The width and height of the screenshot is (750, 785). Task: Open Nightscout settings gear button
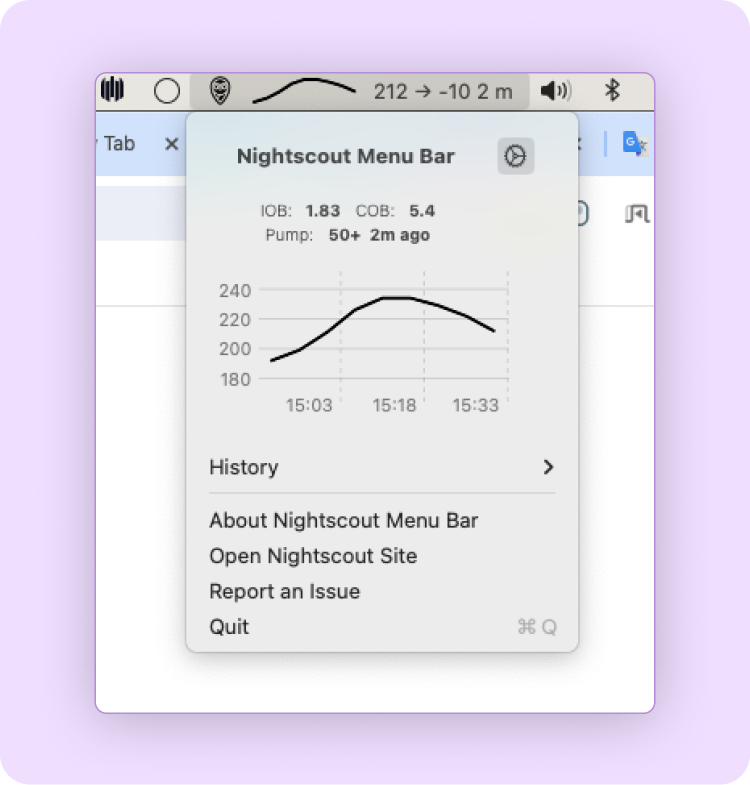coord(515,156)
